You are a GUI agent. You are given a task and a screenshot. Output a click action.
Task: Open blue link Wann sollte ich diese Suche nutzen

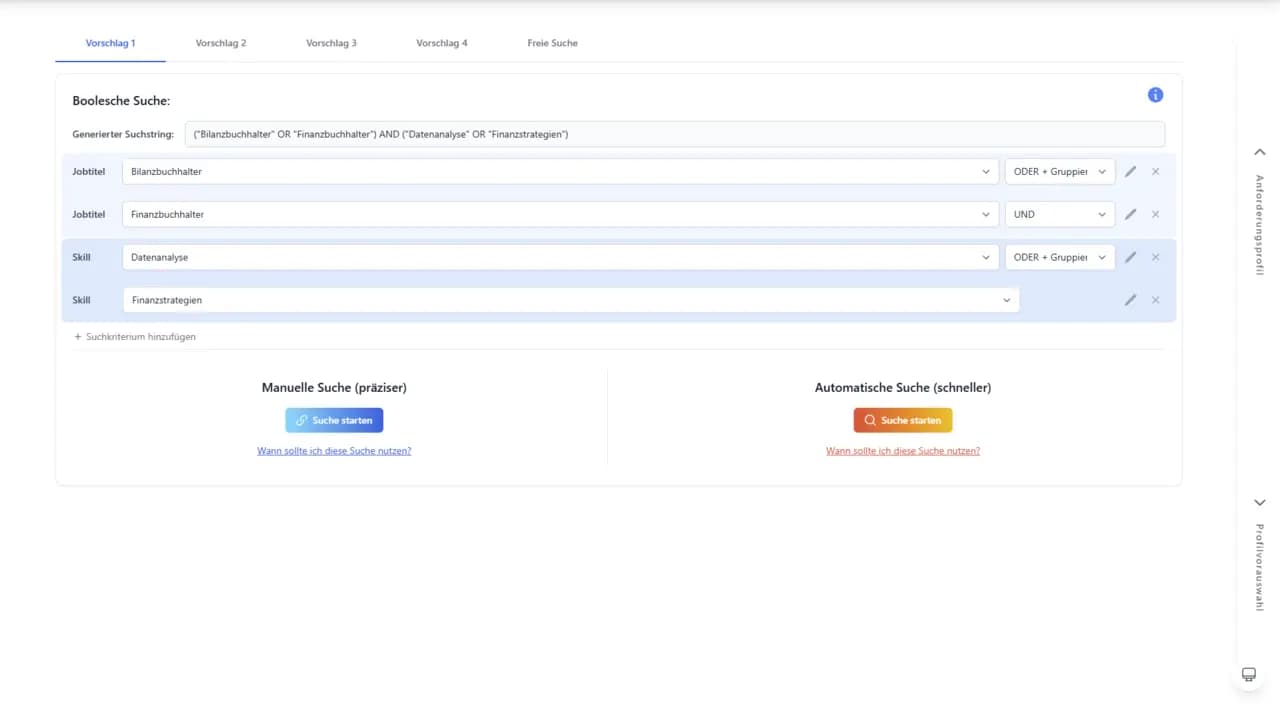tap(334, 451)
